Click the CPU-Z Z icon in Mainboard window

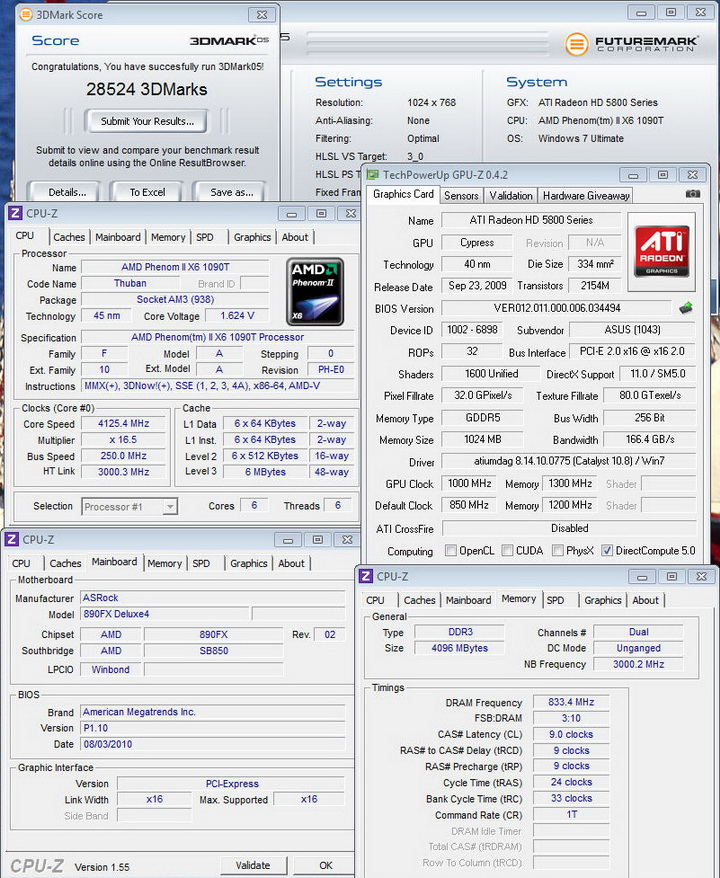coord(12,539)
